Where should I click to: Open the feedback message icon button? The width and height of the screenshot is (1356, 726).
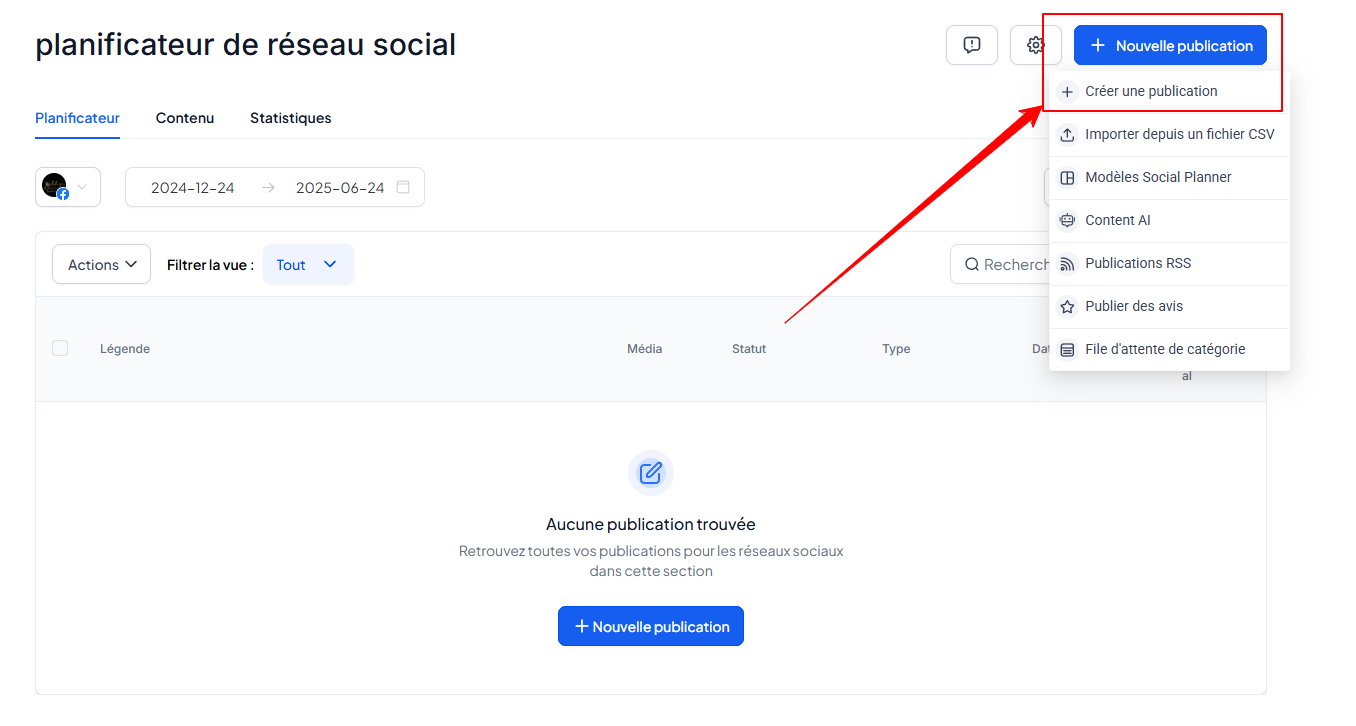click(971, 45)
